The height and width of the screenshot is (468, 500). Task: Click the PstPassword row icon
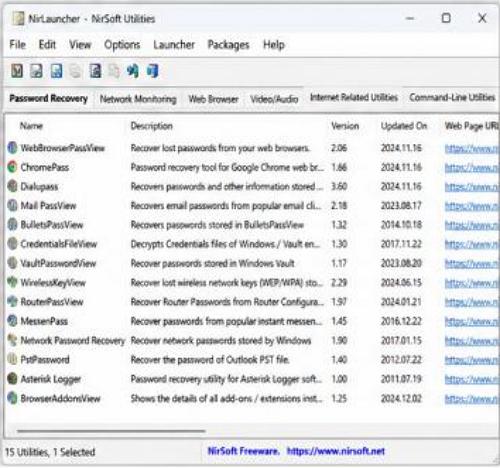pos(12,359)
